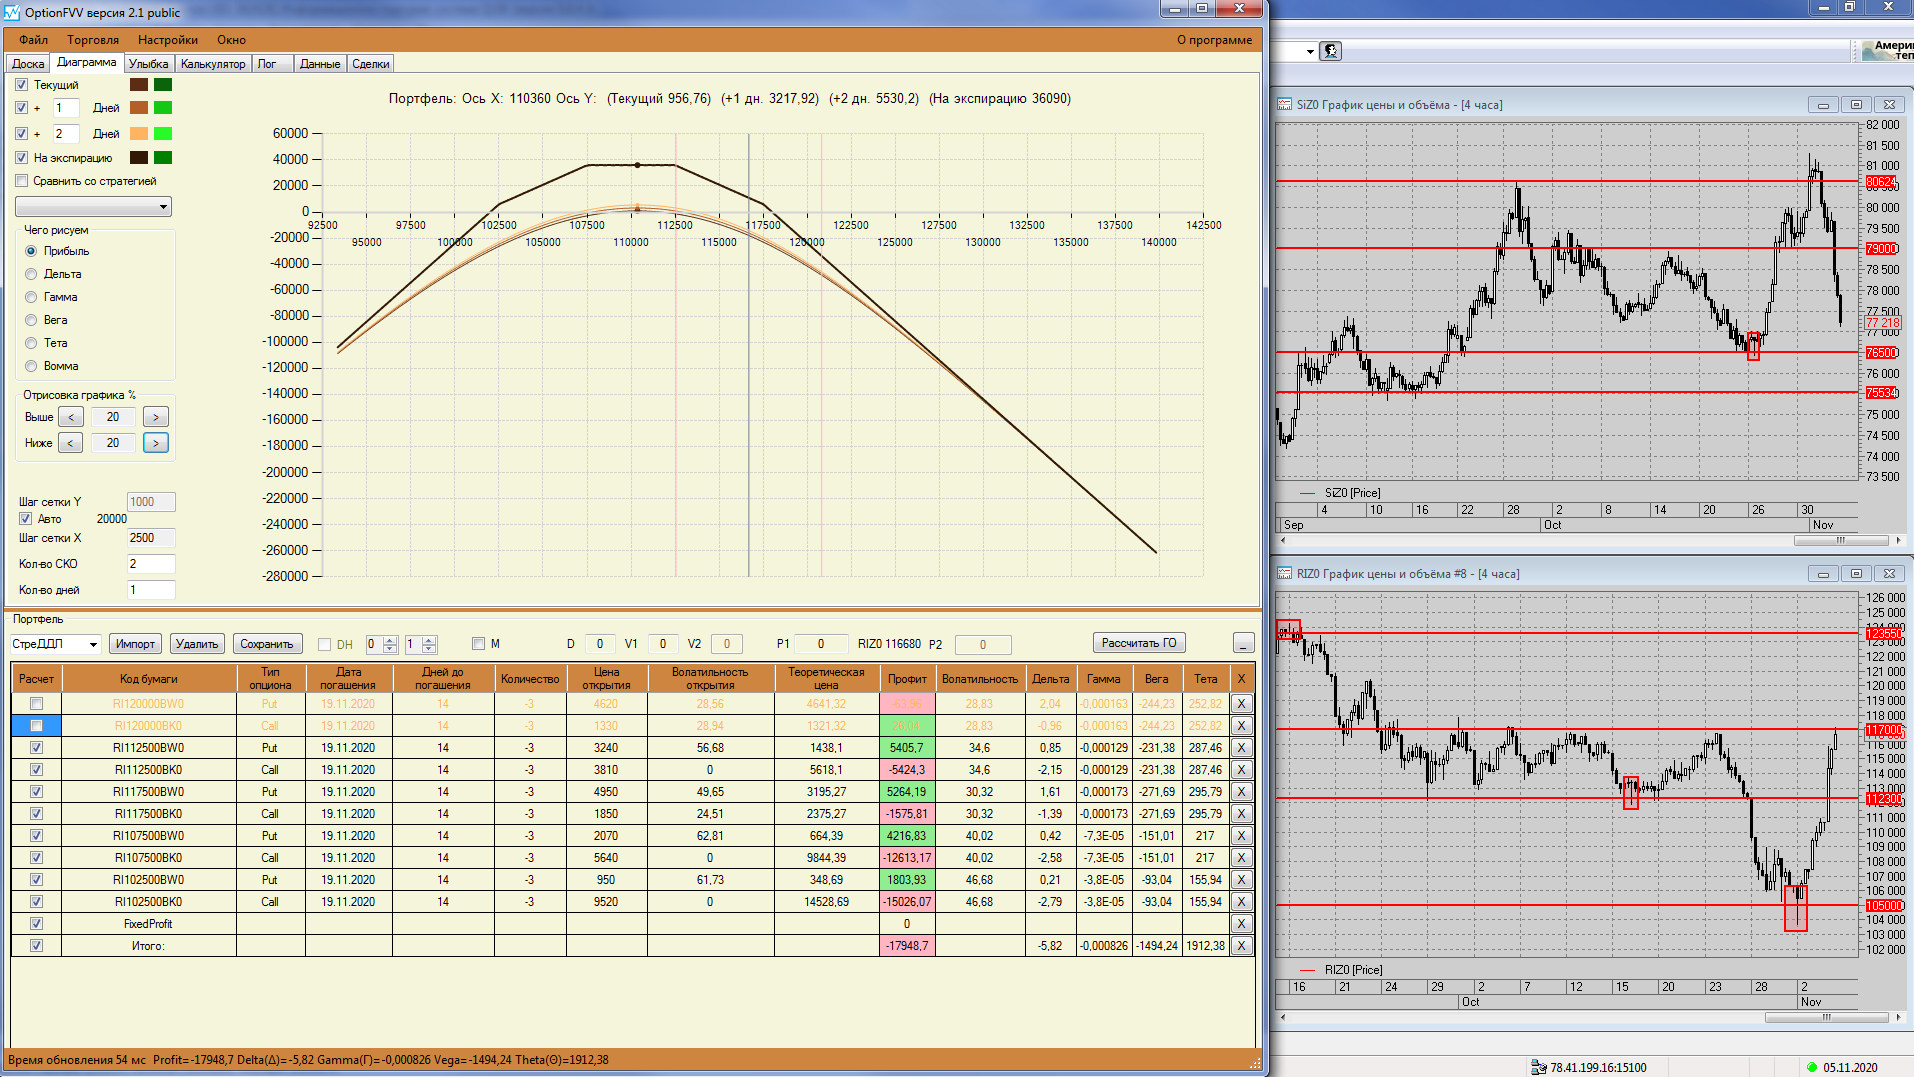Click the person icon in trading terminal toolbar
Viewport: 1914px width, 1077px height.
(x=1330, y=51)
